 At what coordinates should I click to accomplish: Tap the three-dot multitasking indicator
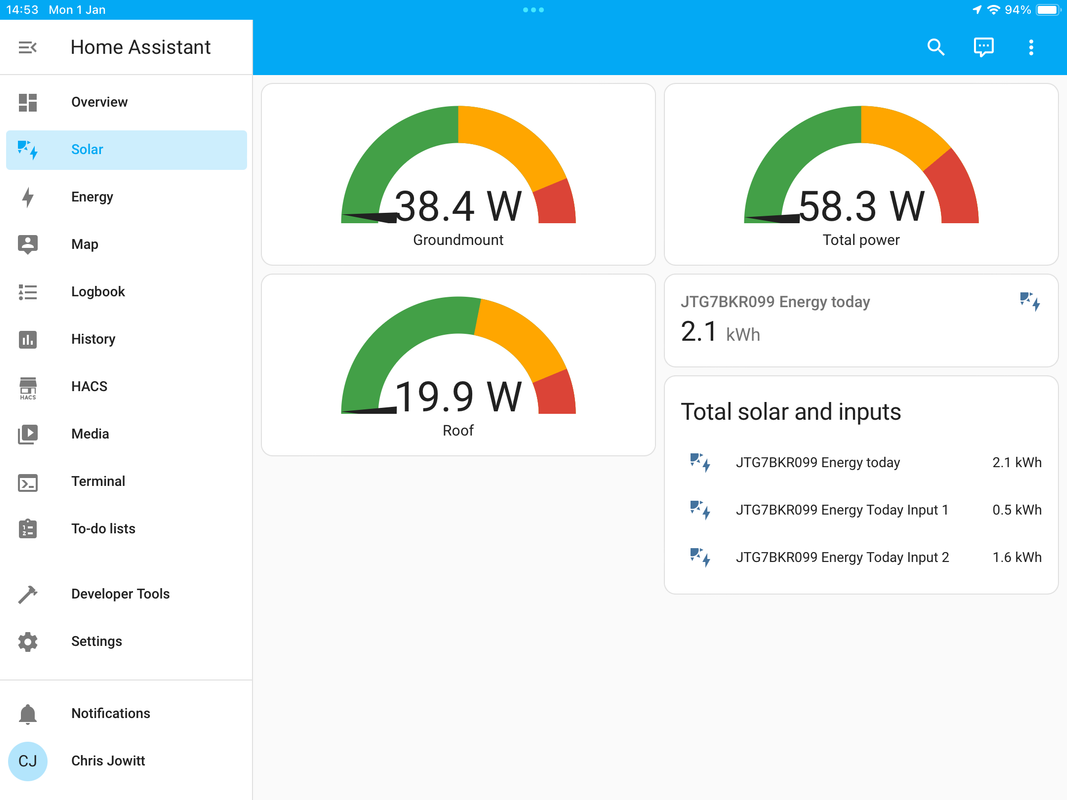tap(534, 10)
